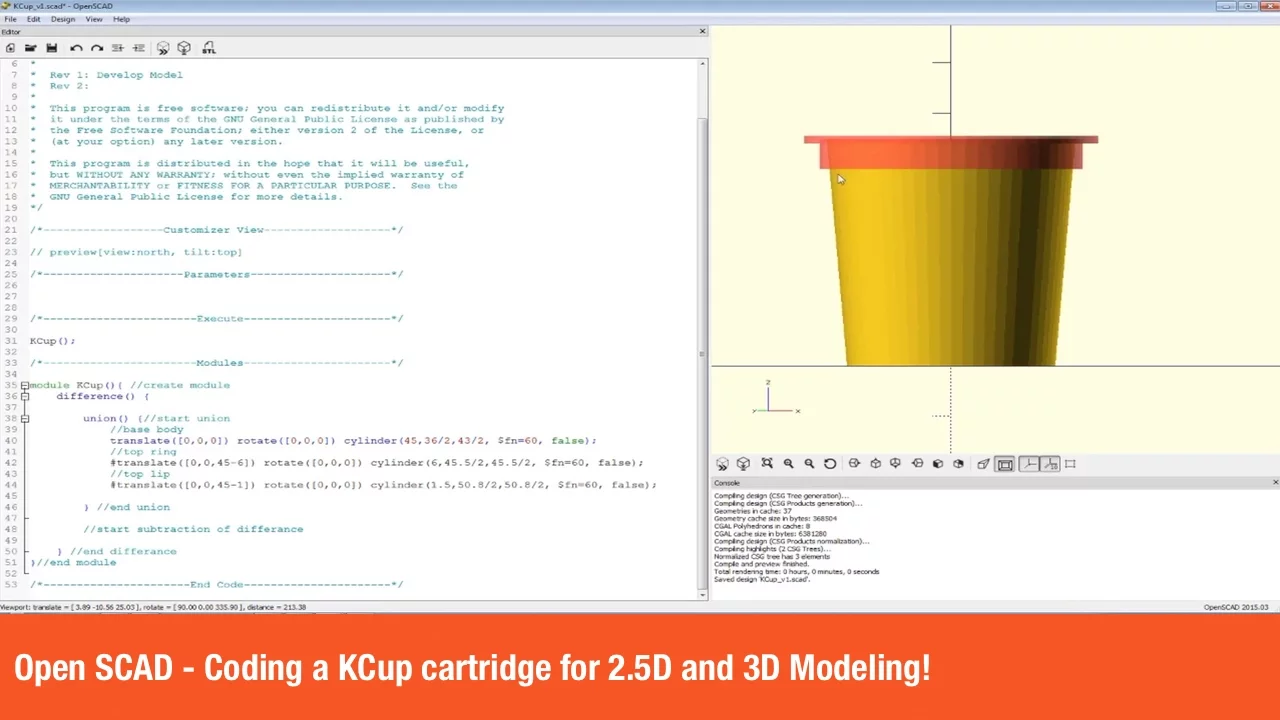Undo the last edit
The width and height of the screenshot is (1280, 720).
[x=76, y=48]
